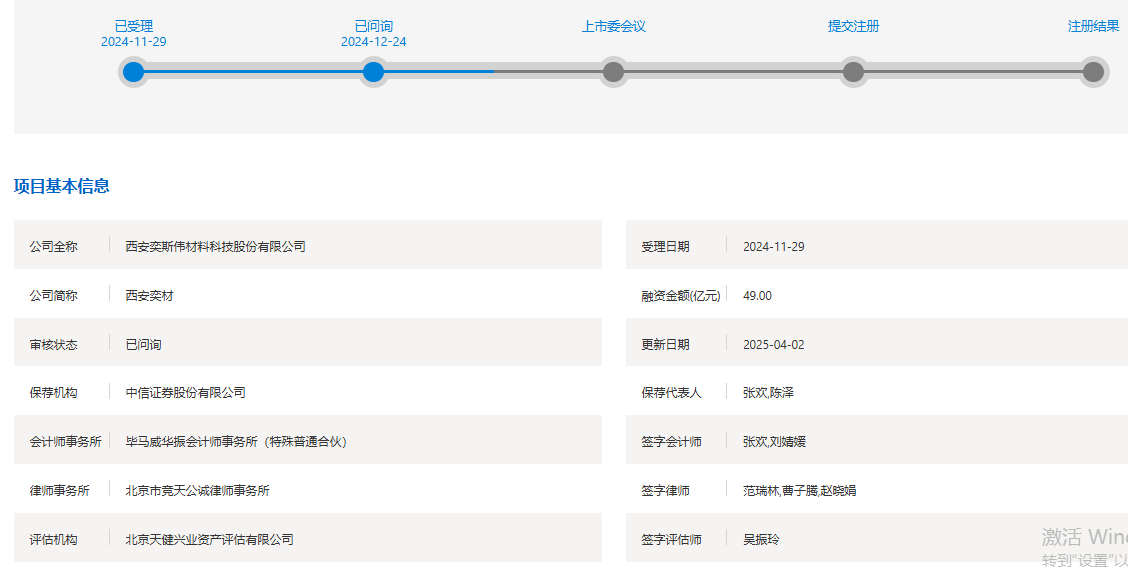Screen dimensions: 1128x578
Task: Click short name value 西安奕材
Action: pos(150,295)
